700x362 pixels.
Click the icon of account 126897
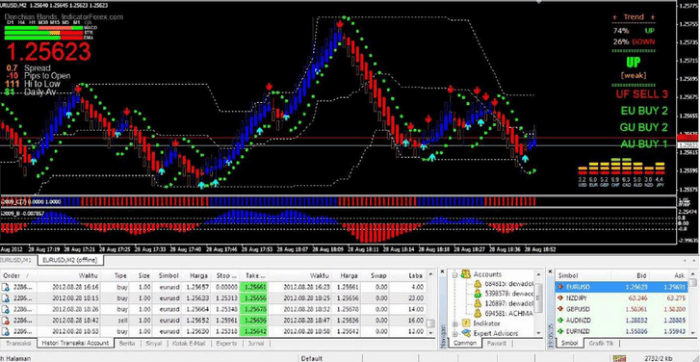(478, 304)
